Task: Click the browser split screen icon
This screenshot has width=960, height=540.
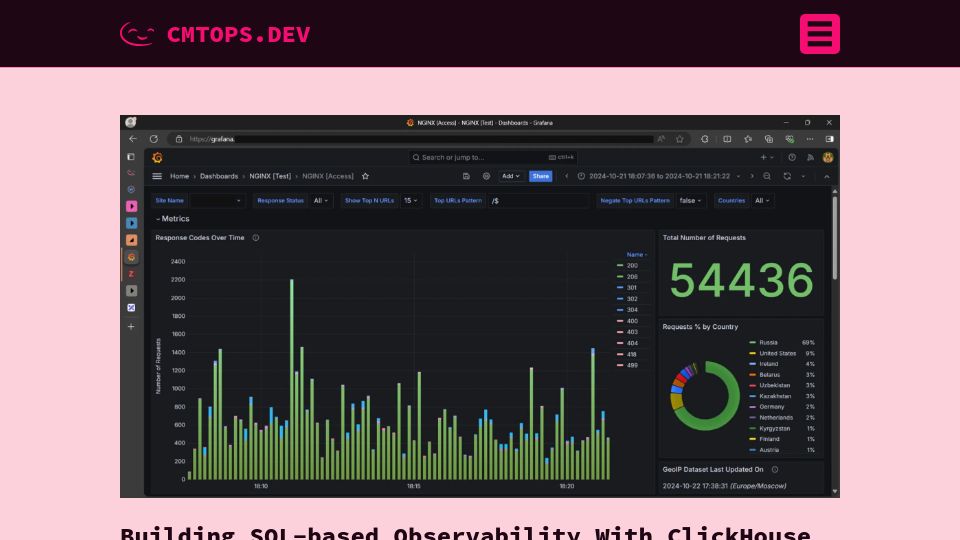Action: [727, 139]
